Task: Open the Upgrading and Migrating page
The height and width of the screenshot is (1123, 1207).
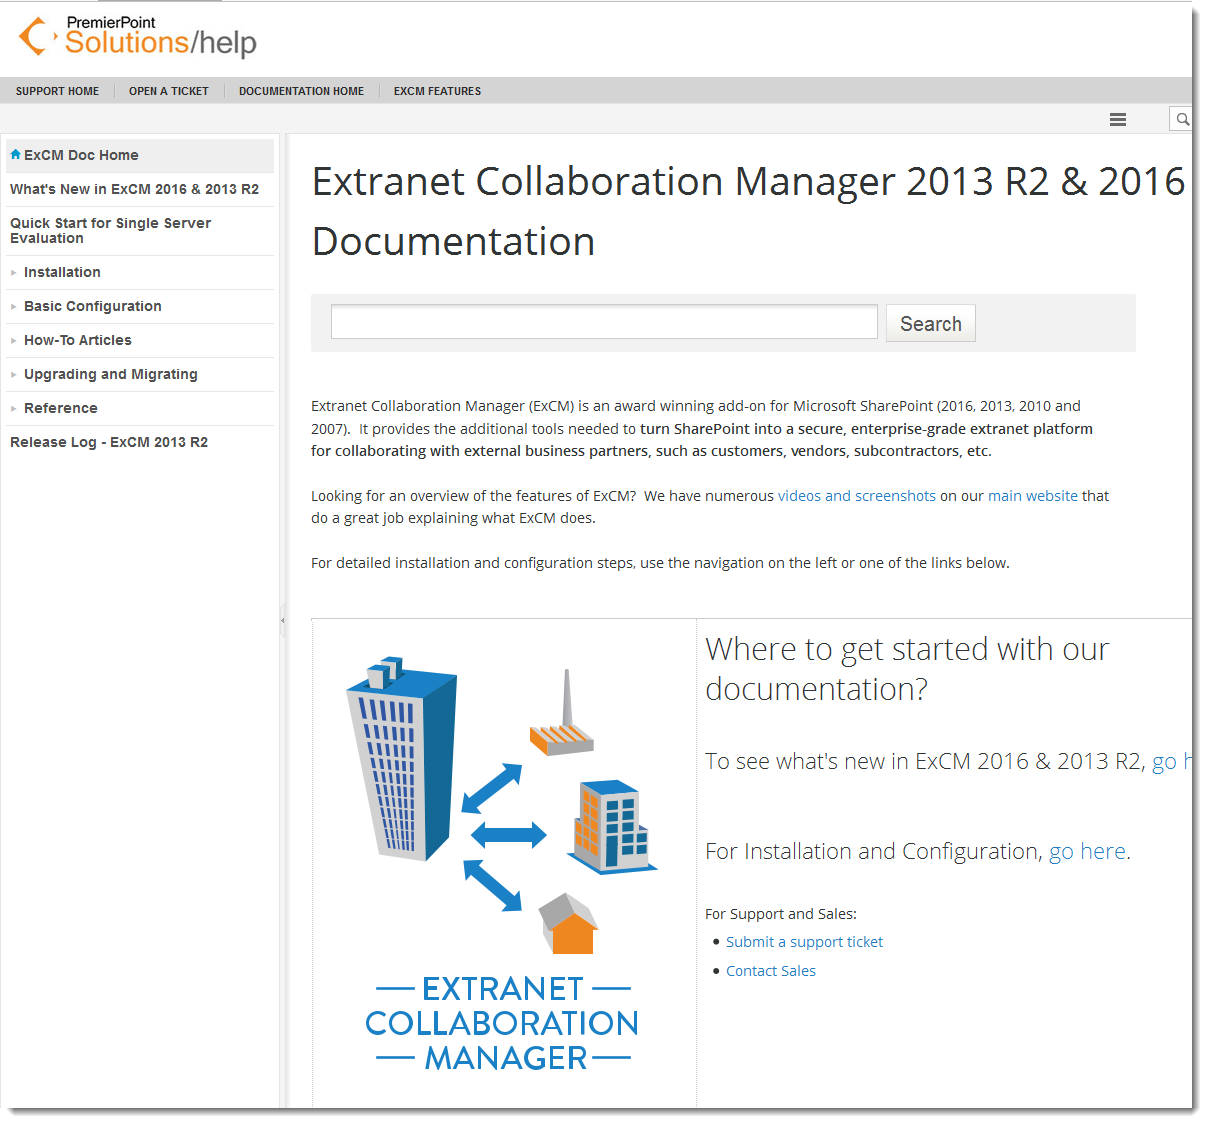Action: (111, 374)
